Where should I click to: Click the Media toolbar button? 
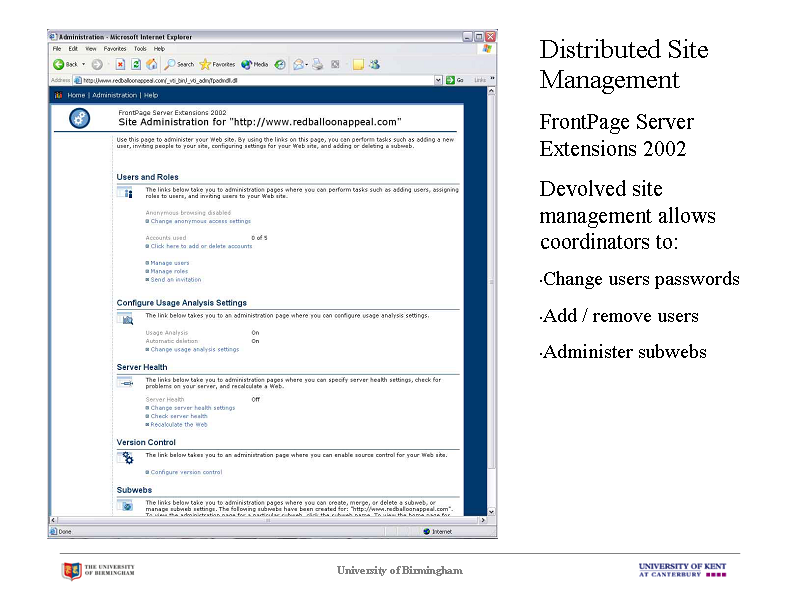[x=255, y=64]
